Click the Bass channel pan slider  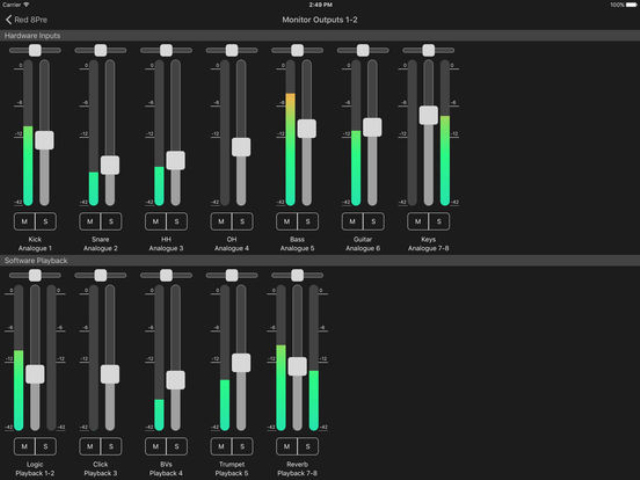click(x=297, y=49)
